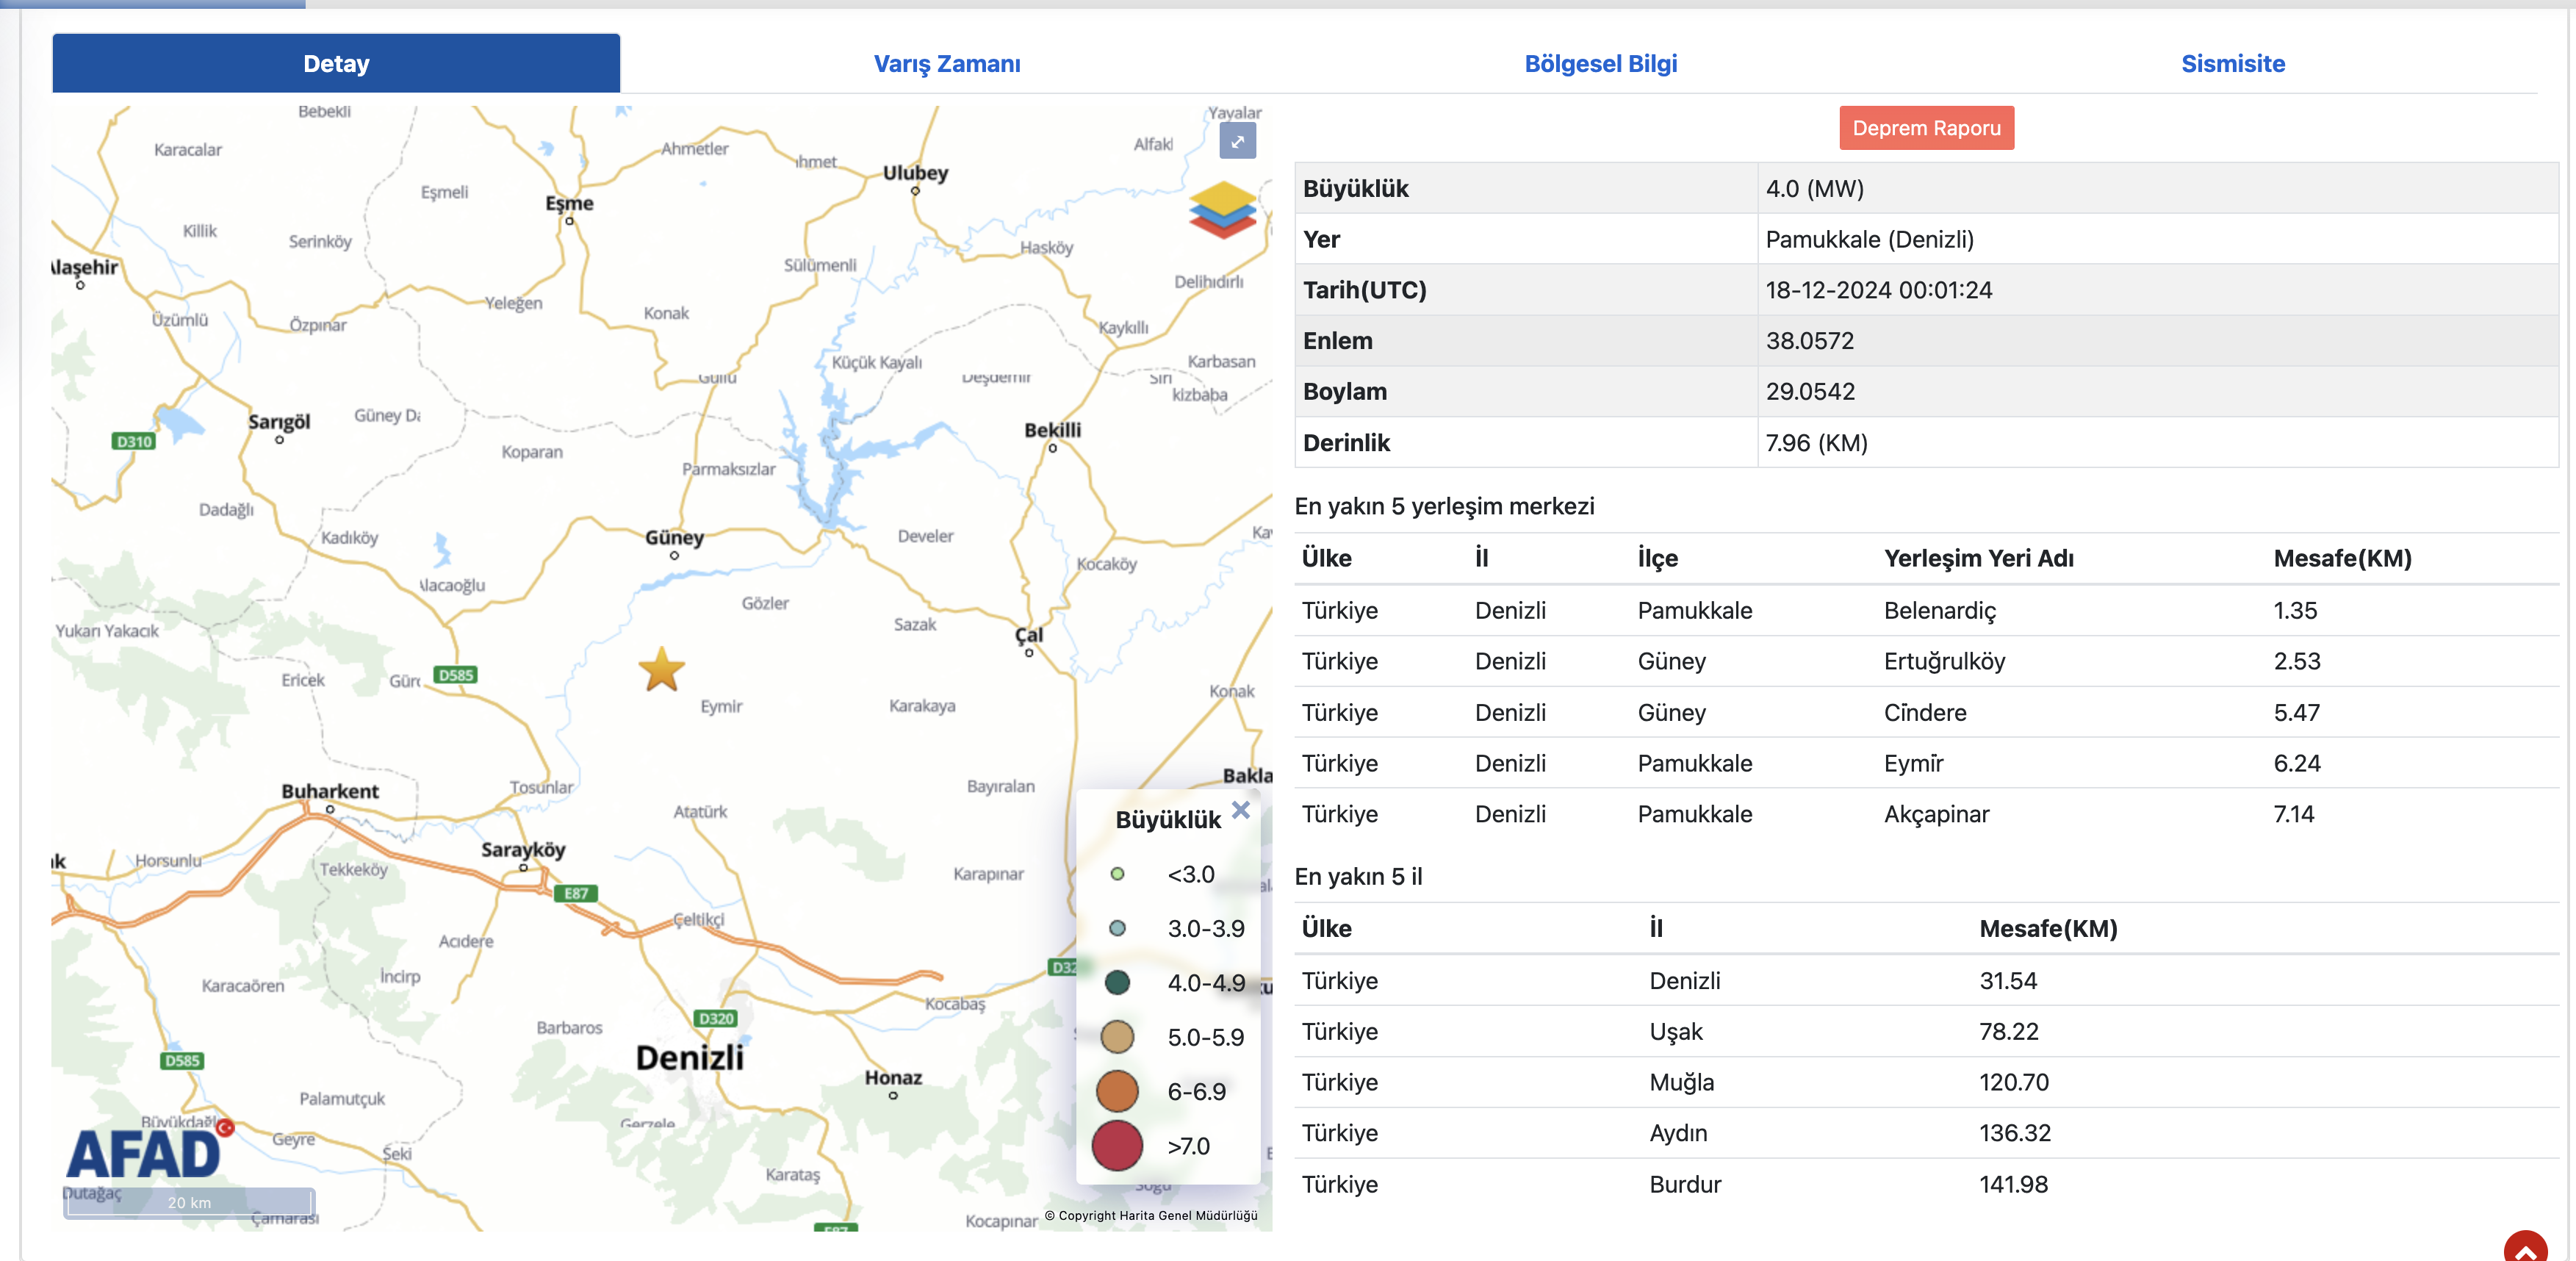Select the longitude value 29.0542
Image resolution: width=2576 pixels, height=1261 pixels.
pos(1810,392)
